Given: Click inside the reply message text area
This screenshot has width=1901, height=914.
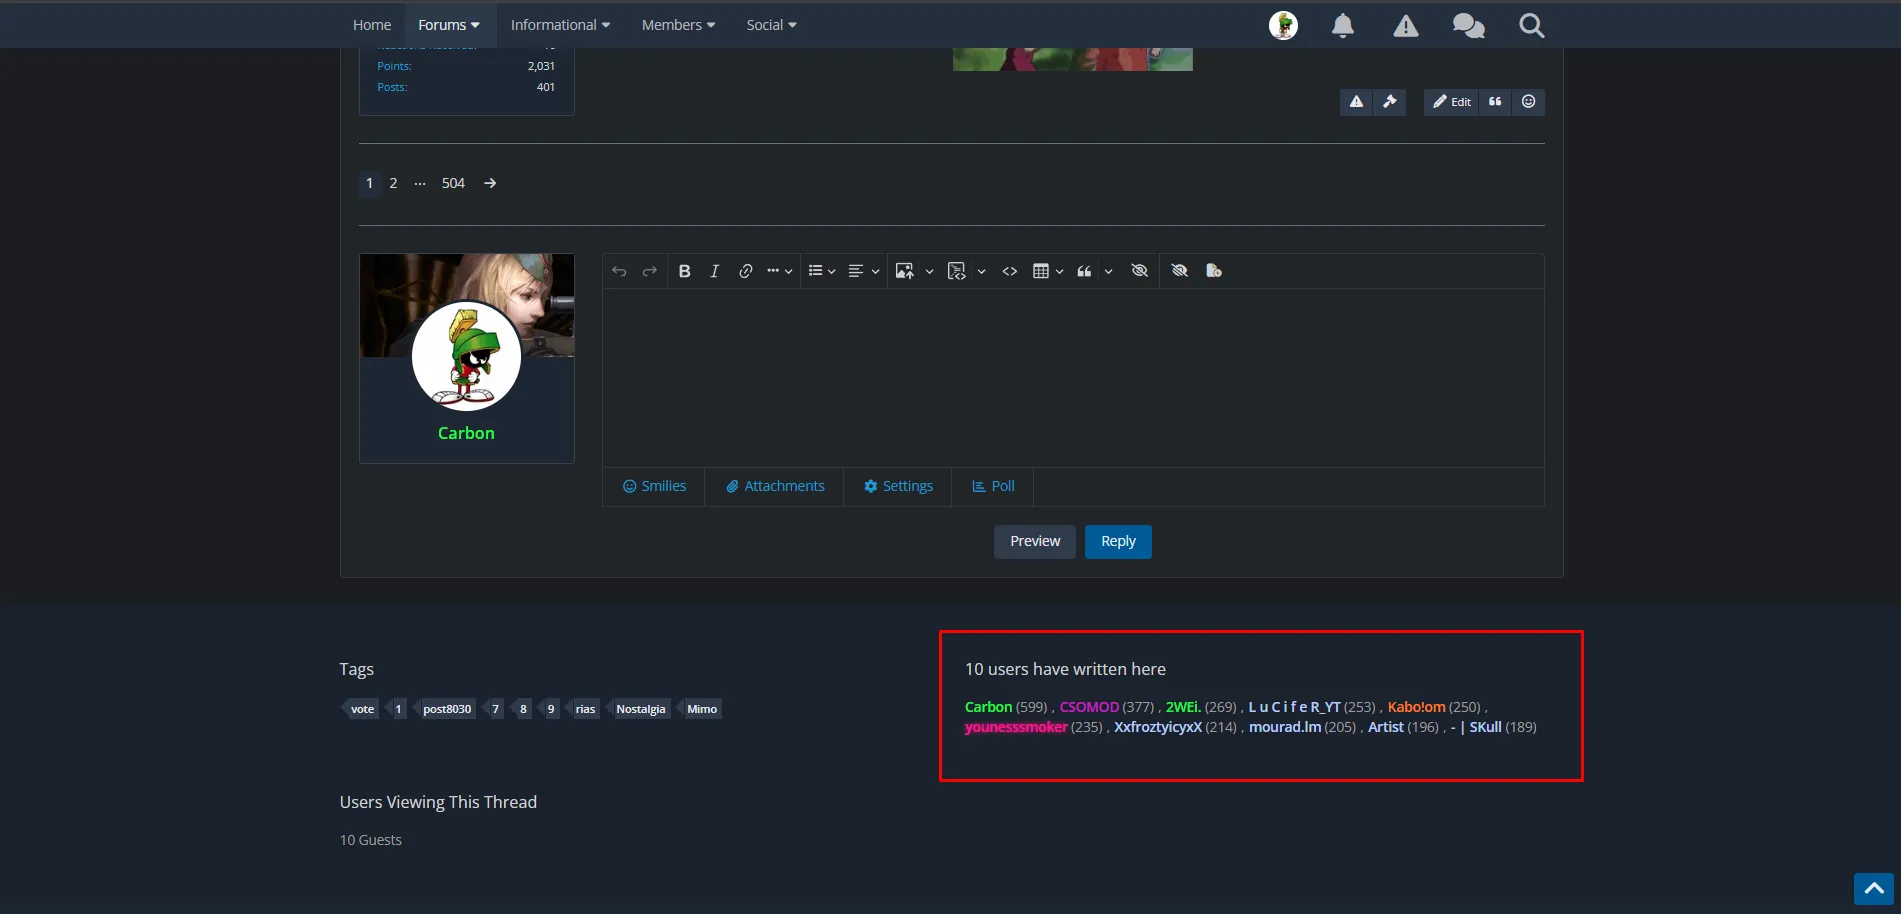Looking at the screenshot, I should (x=1072, y=377).
